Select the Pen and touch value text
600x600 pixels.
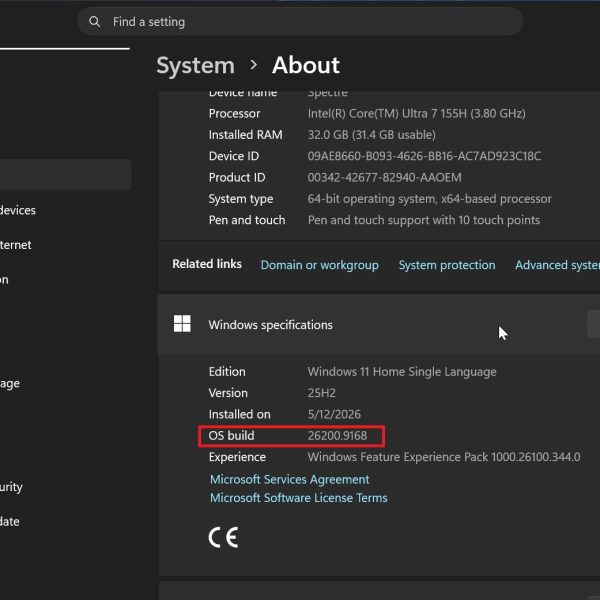click(x=424, y=220)
